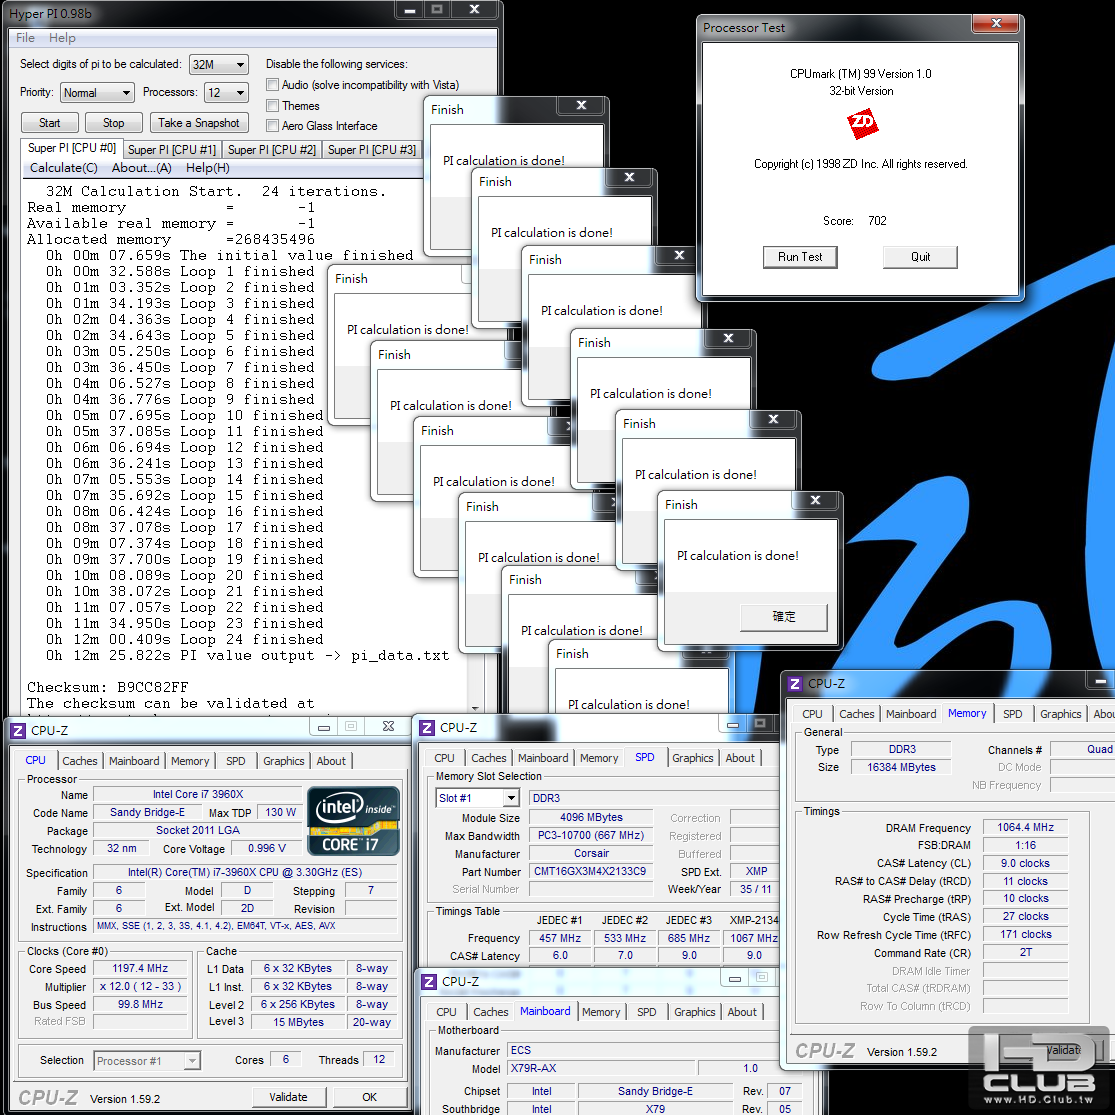This screenshot has height=1115, width=1115.
Task: Click the motherboard Model field X79R-AX
Action: click(601, 1069)
